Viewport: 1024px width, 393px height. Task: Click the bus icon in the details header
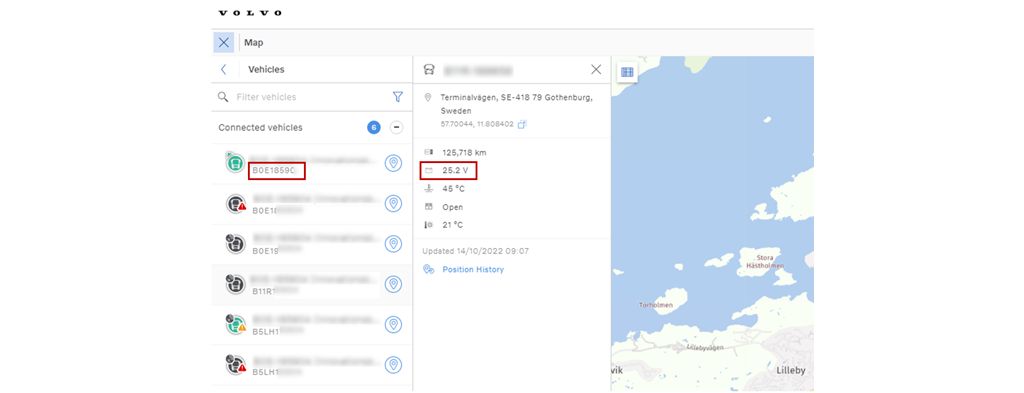[429, 70]
